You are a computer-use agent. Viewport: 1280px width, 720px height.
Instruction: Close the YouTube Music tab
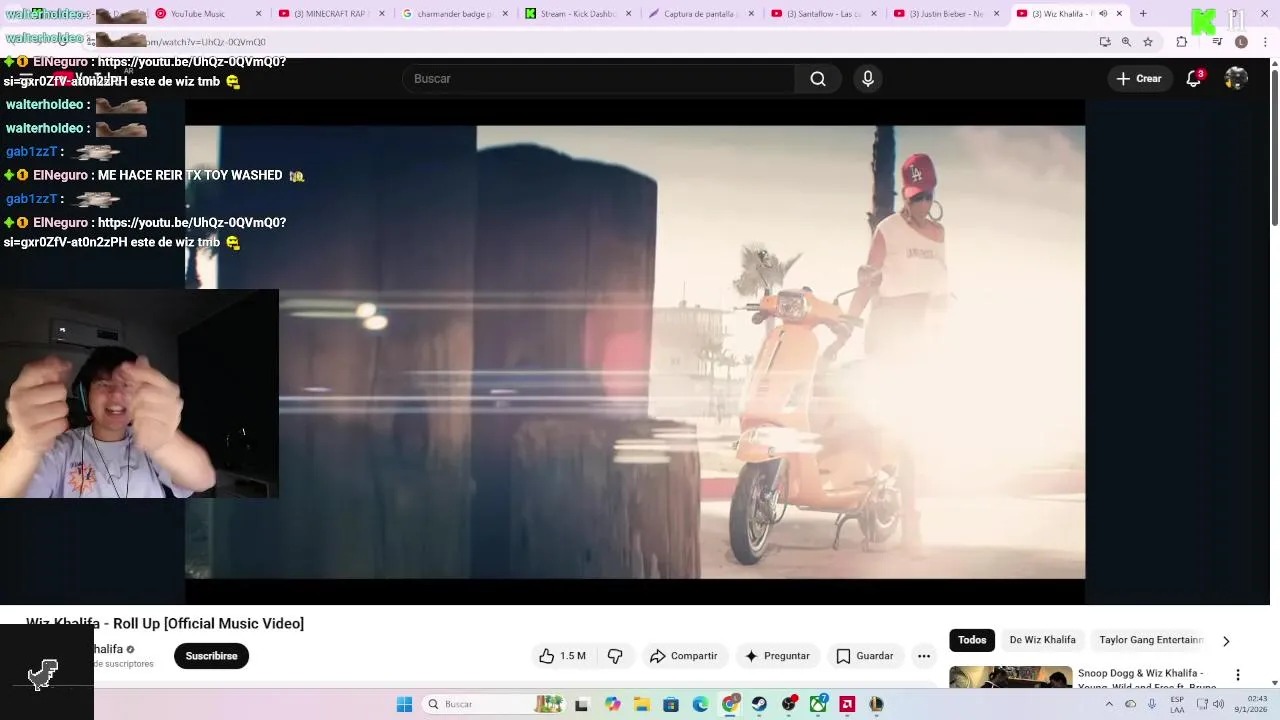(x=259, y=14)
